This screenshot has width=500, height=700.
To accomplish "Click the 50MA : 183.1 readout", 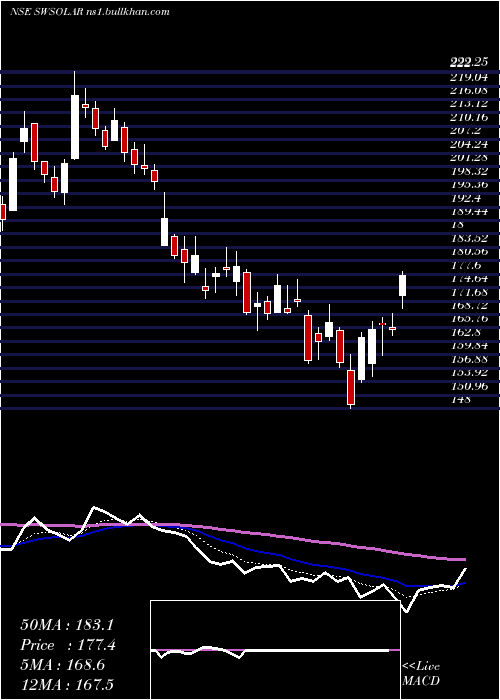I will 69,625.
